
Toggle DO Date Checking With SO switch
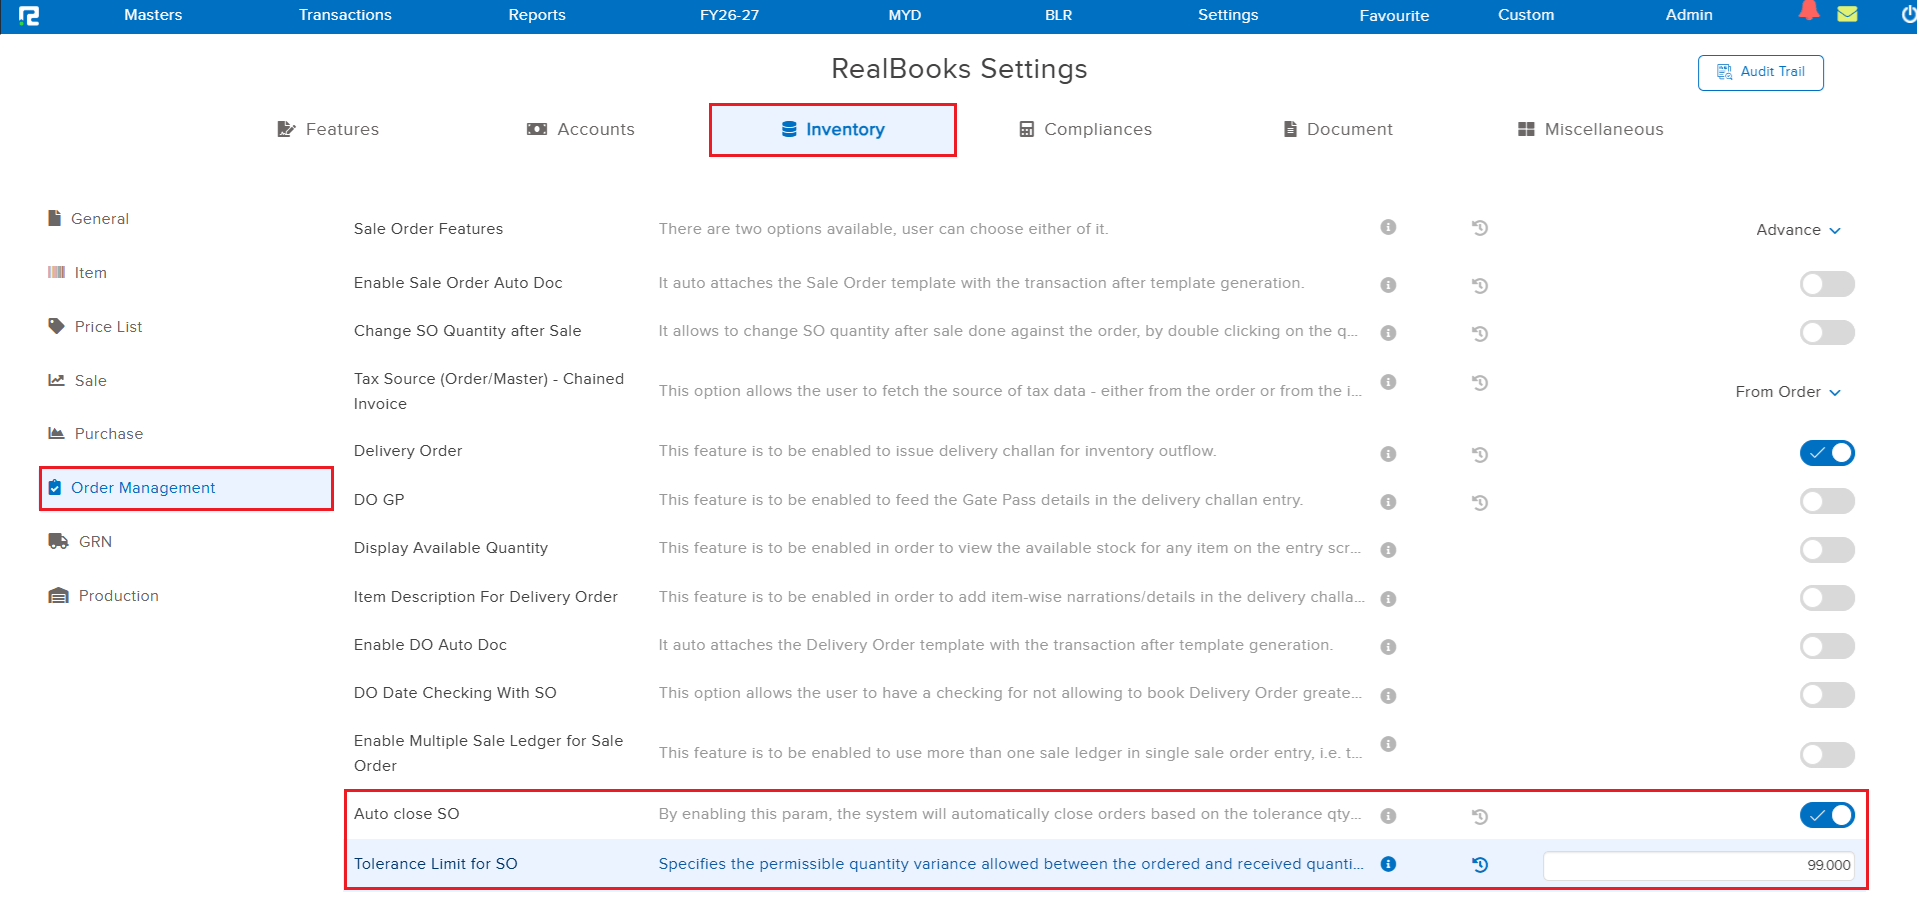coord(1827,695)
